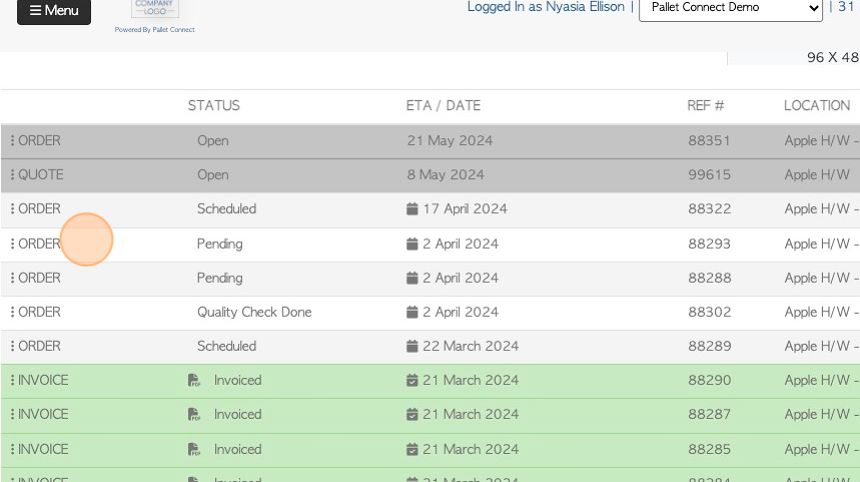860x482 pixels.
Task: Open row options for quote 99615
Action: (12, 174)
